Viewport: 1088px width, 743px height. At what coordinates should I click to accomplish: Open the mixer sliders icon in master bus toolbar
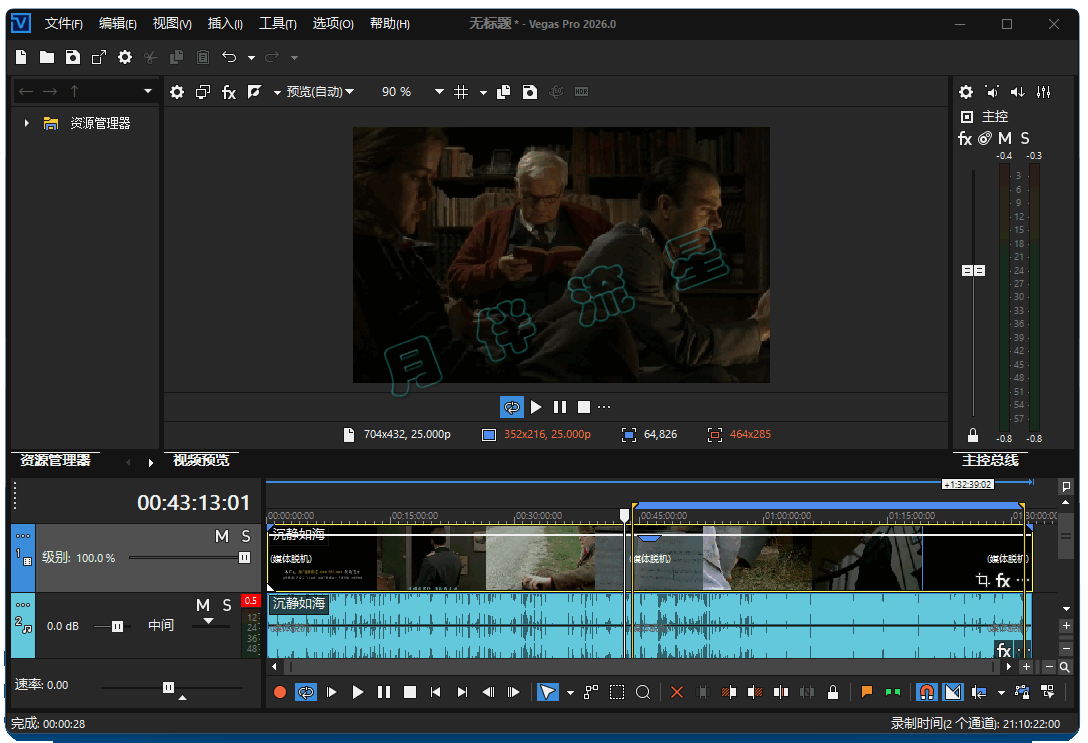point(1044,92)
